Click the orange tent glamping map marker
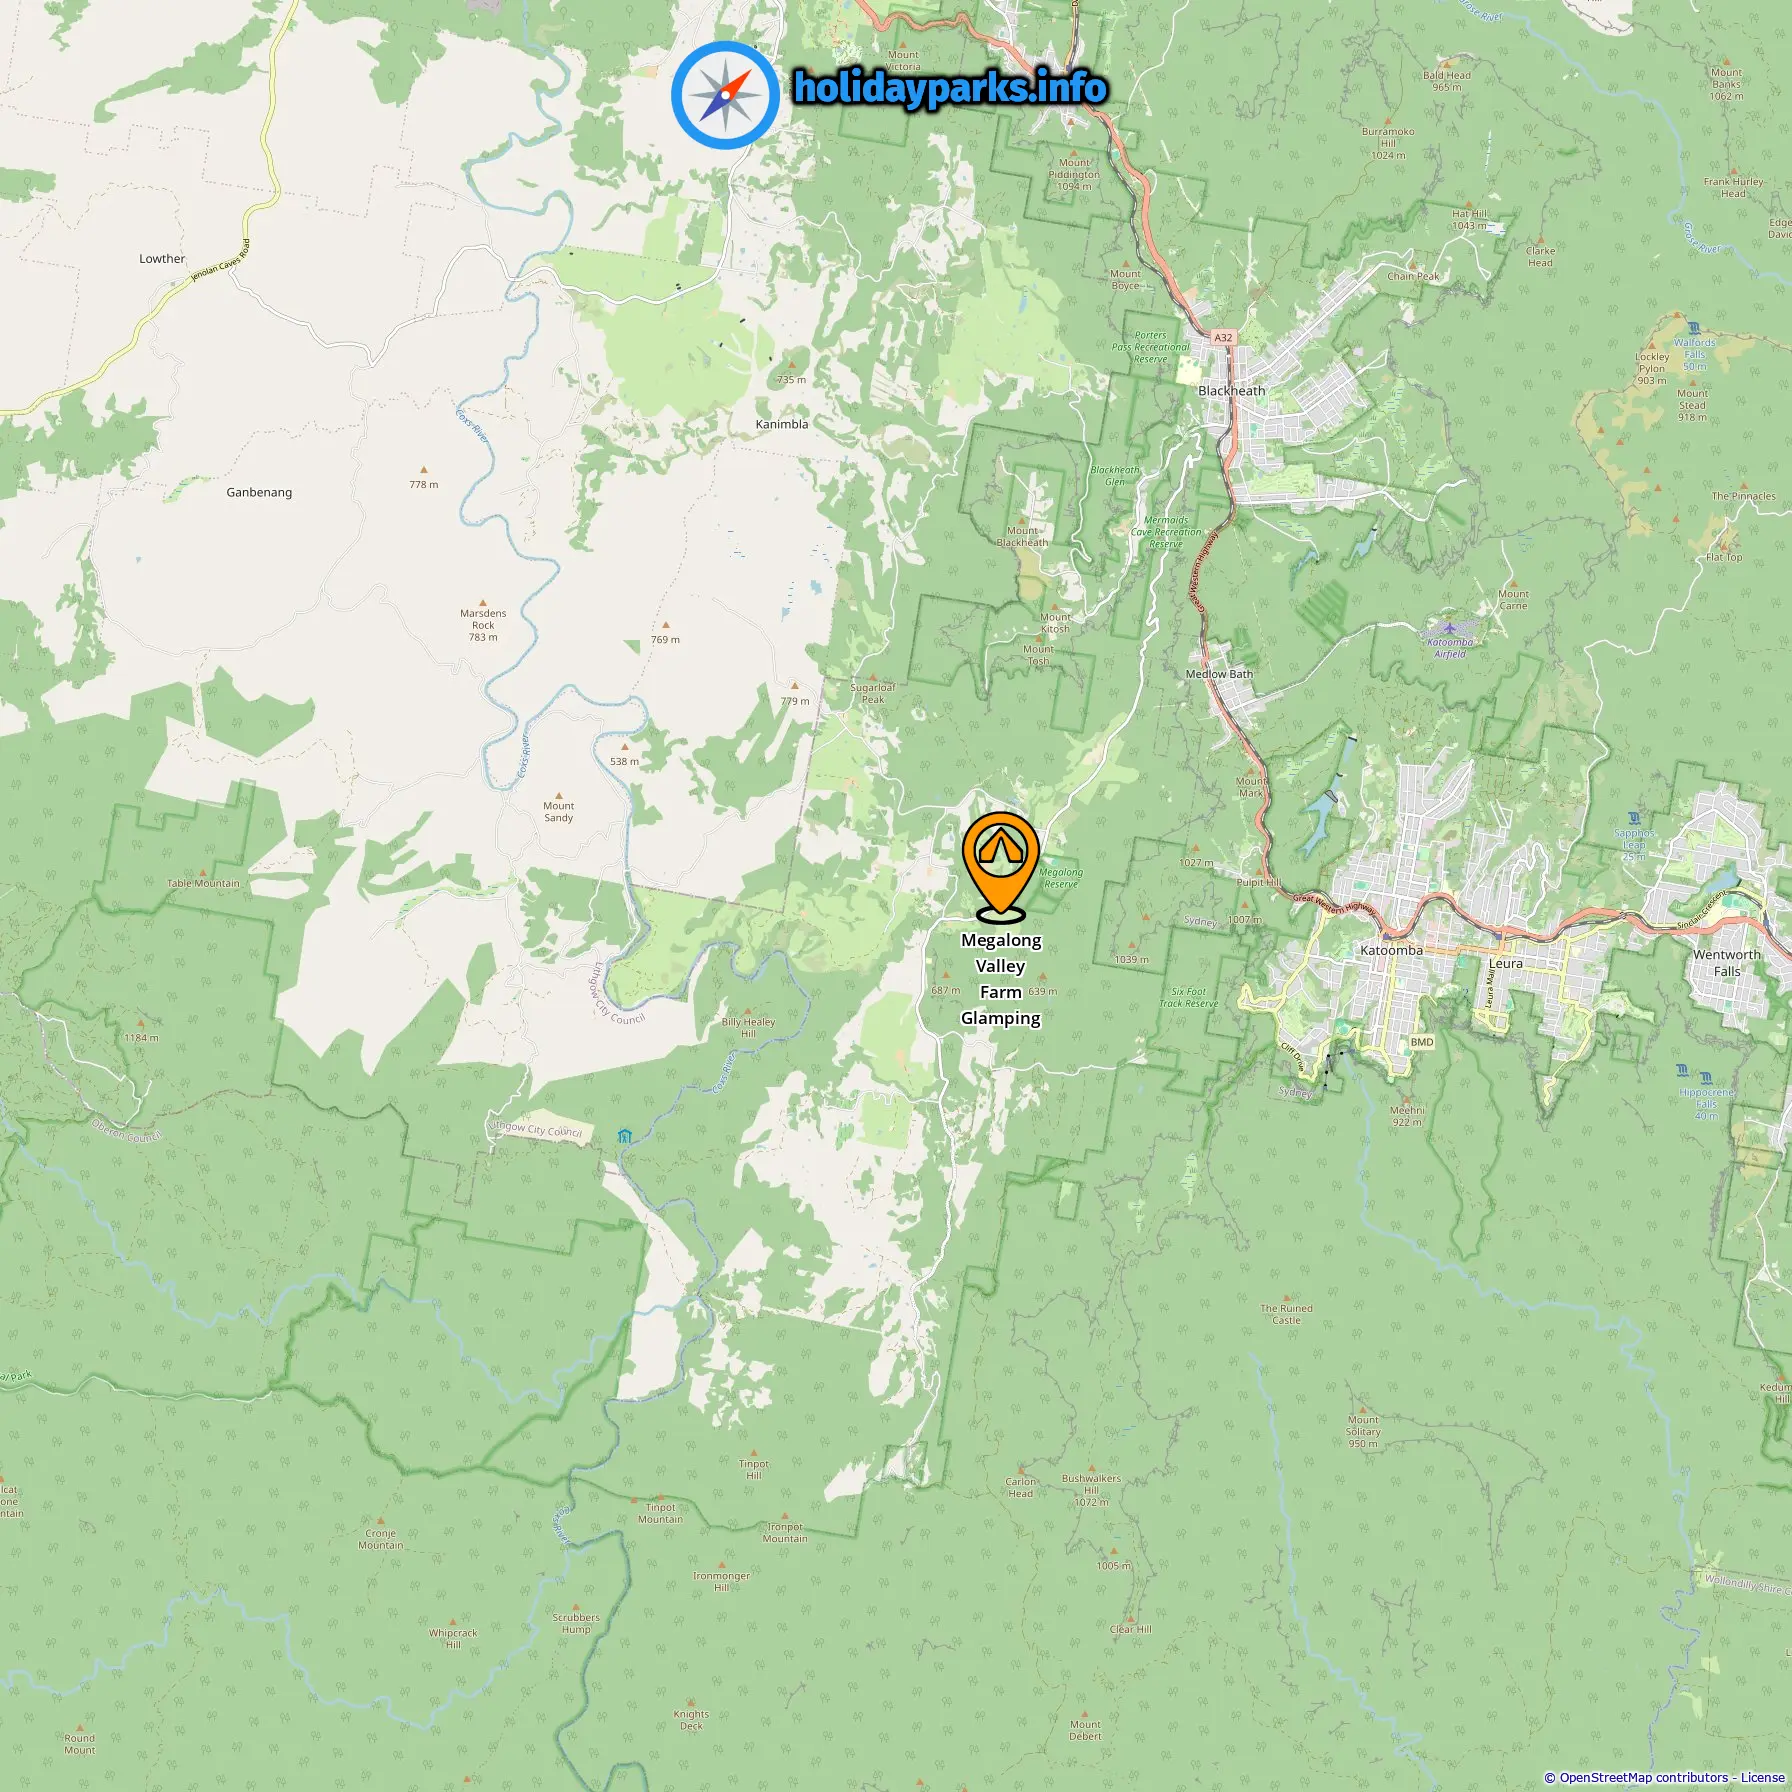Viewport: 1792px width, 1792px height. click(1001, 866)
